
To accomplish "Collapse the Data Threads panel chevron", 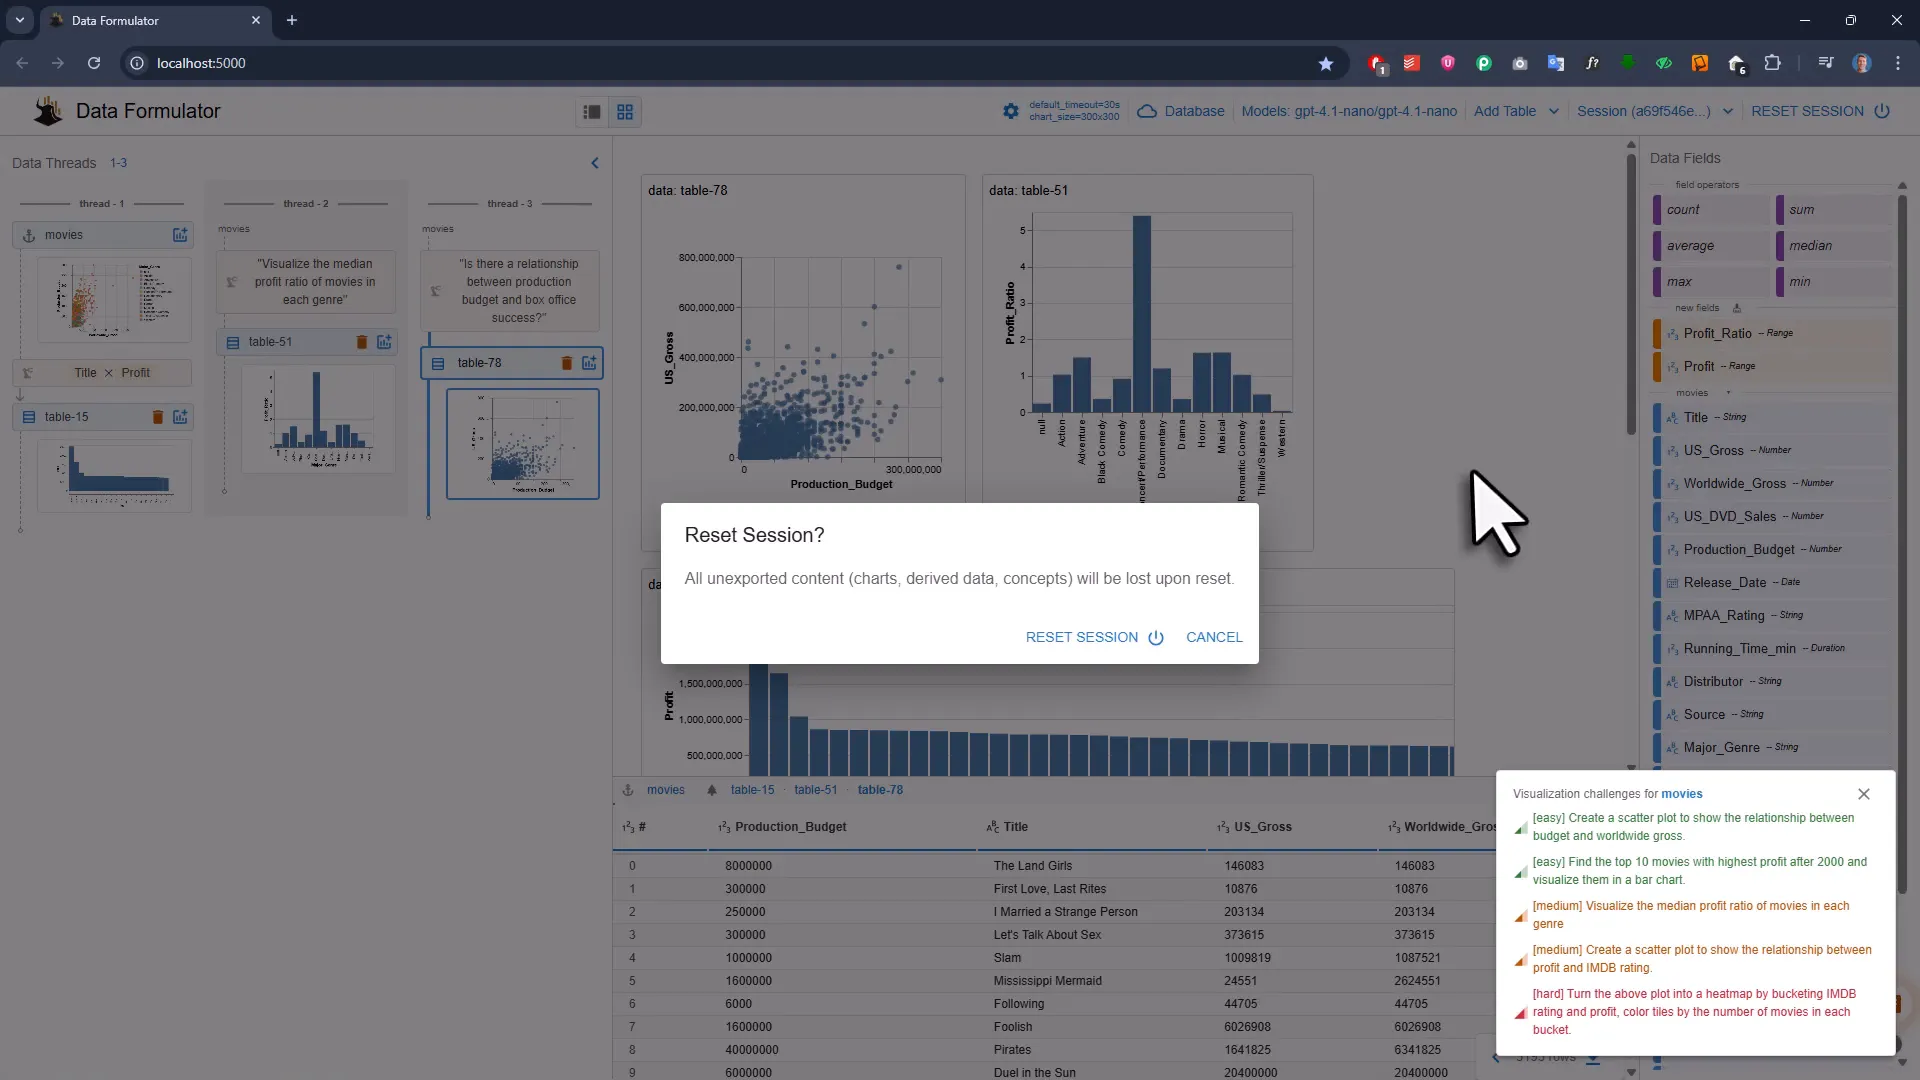I will (595, 163).
